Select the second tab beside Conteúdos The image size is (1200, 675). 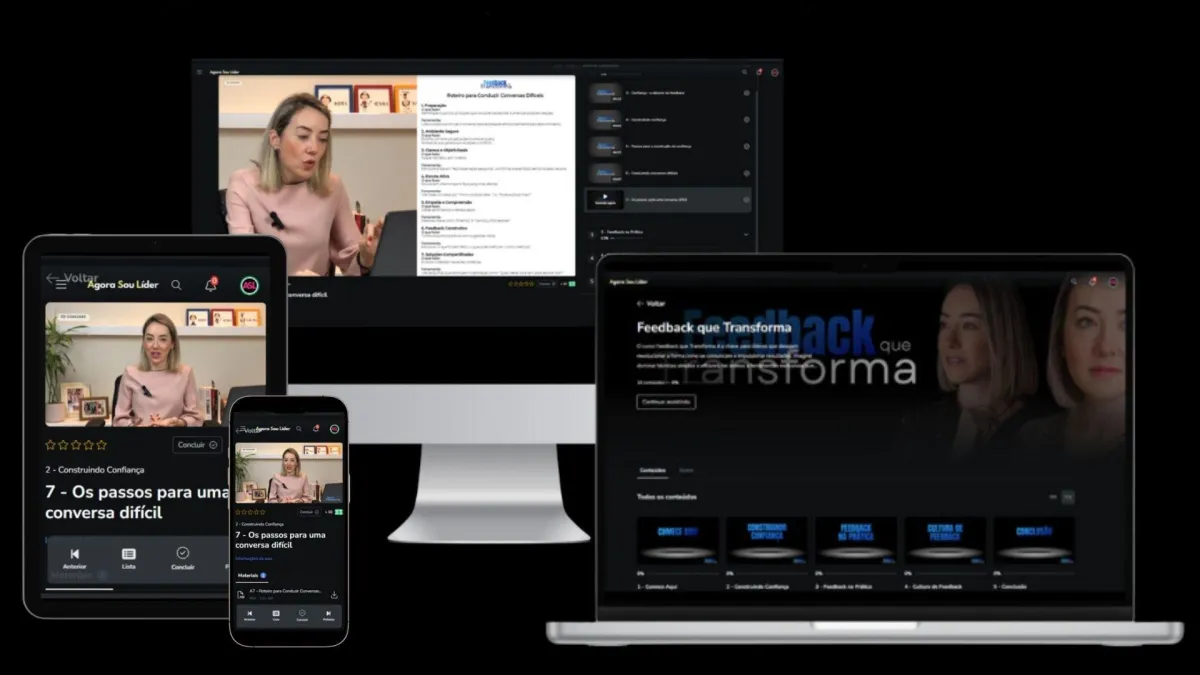[686, 470]
